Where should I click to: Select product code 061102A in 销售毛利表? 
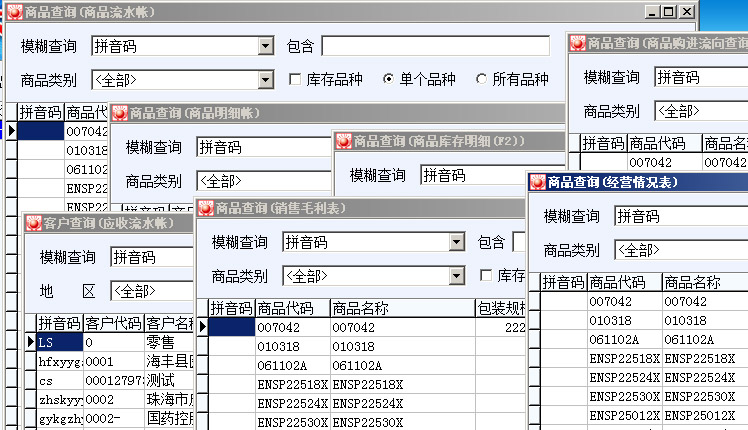tap(292, 365)
